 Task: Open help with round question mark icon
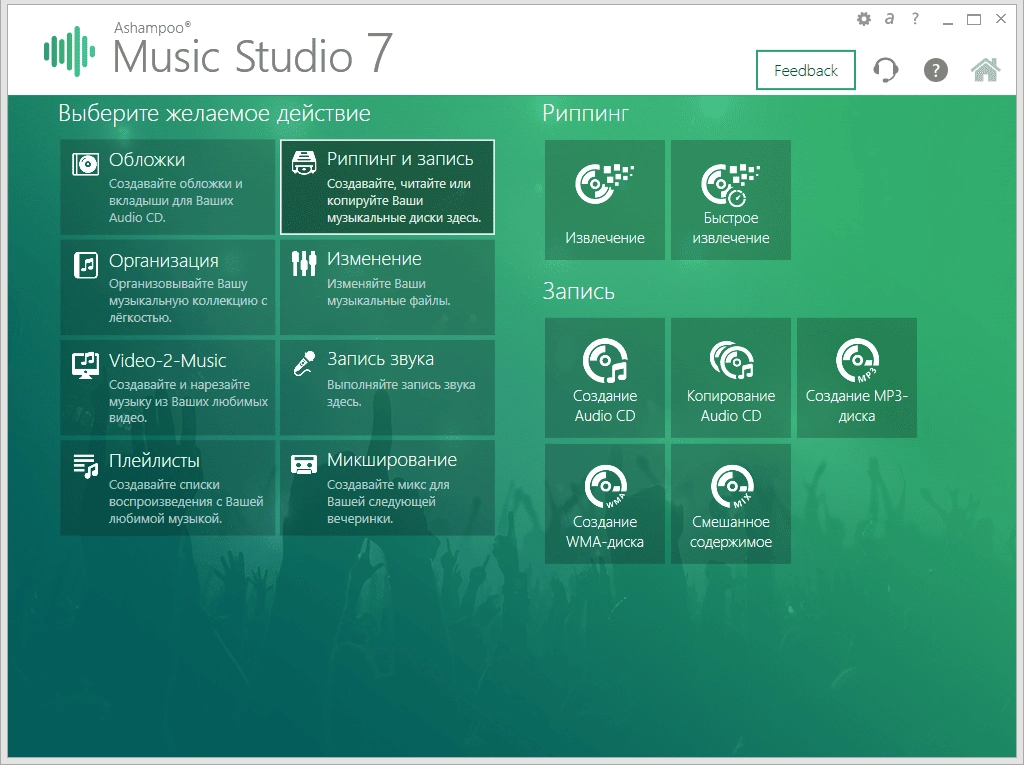coord(935,70)
